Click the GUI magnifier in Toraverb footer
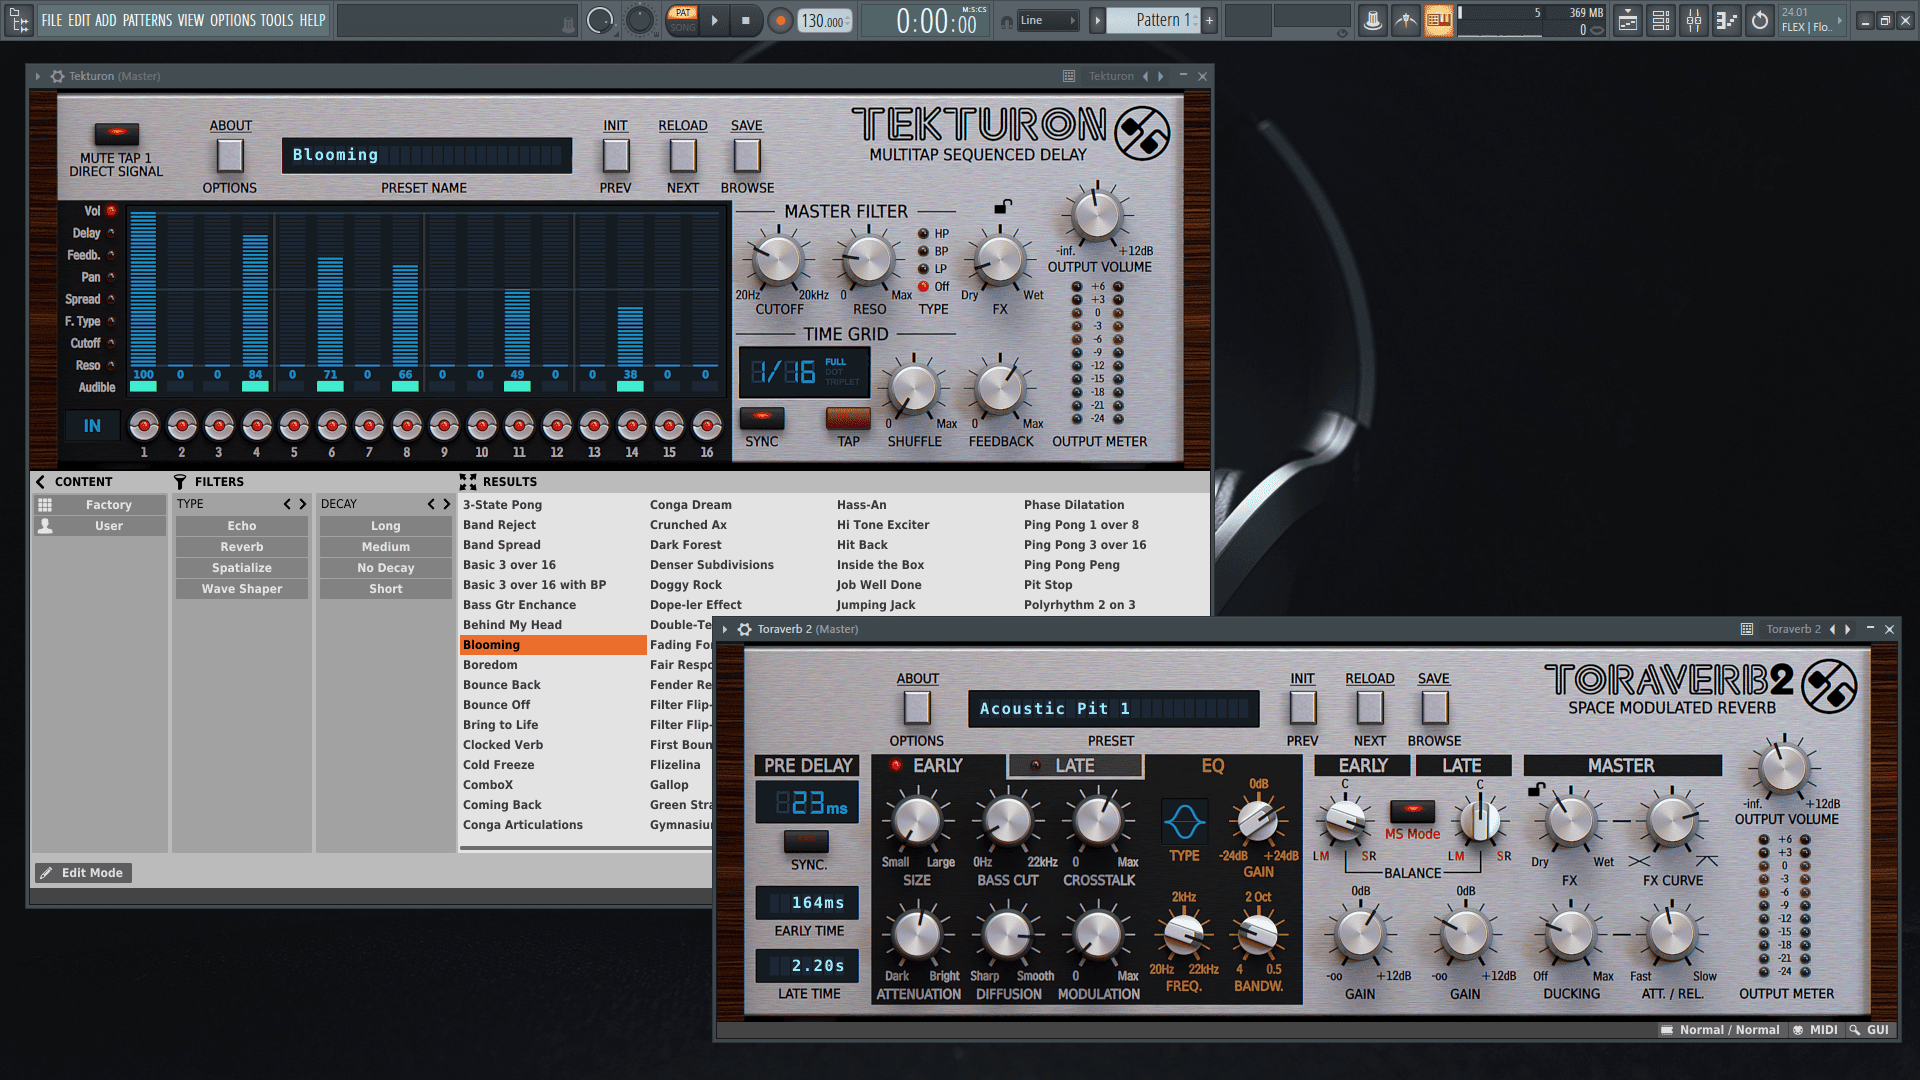This screenshot has width=1920, height=1080. click(x=1854, y=1030)
